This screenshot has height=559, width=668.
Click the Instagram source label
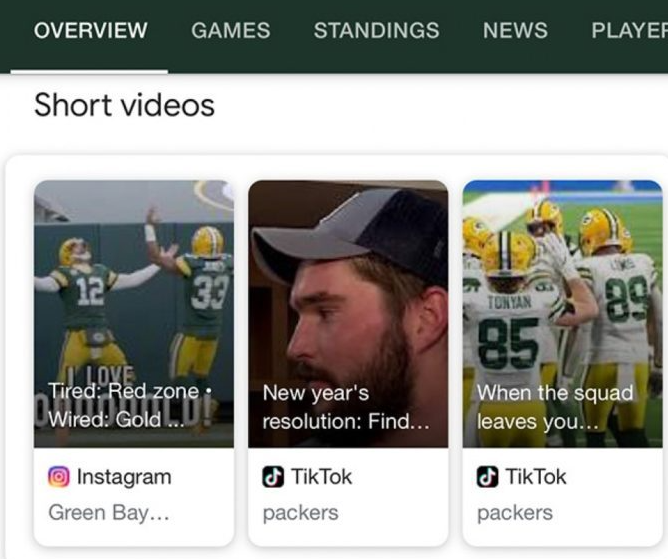124,477
